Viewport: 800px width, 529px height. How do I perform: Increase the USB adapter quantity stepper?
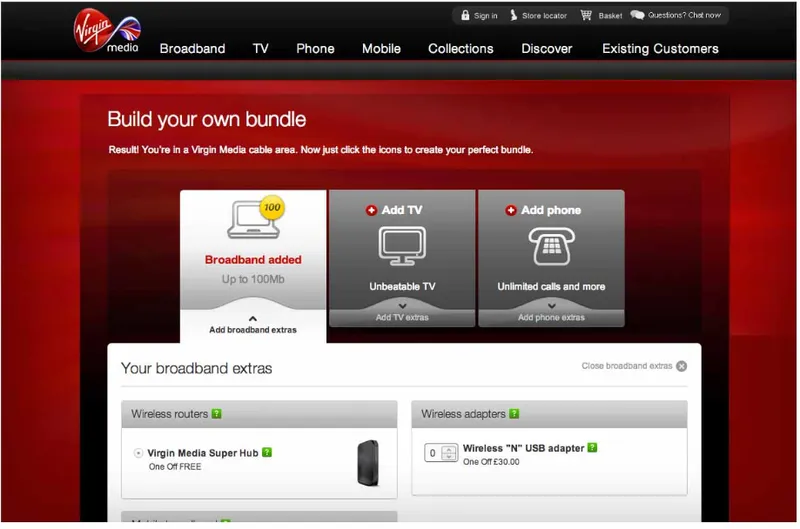tap(448, 449)
